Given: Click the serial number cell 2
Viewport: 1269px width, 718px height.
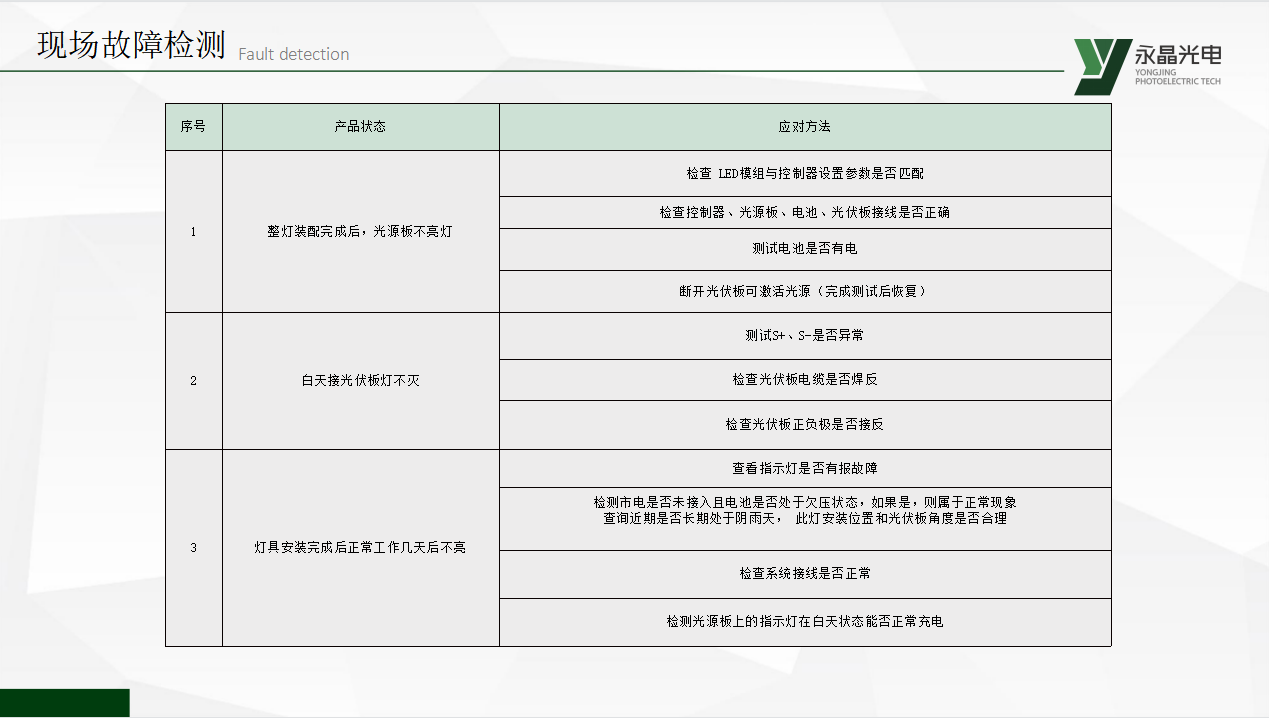Looking at the screenshot, I should coord(193,381).
